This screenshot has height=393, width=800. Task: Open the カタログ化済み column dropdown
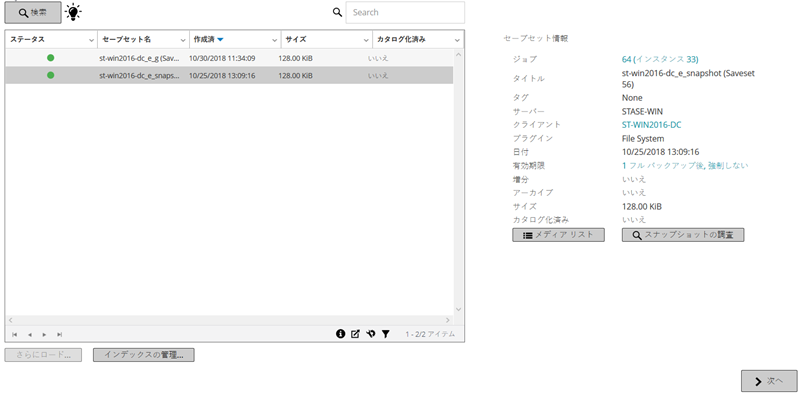click(457, 40)
